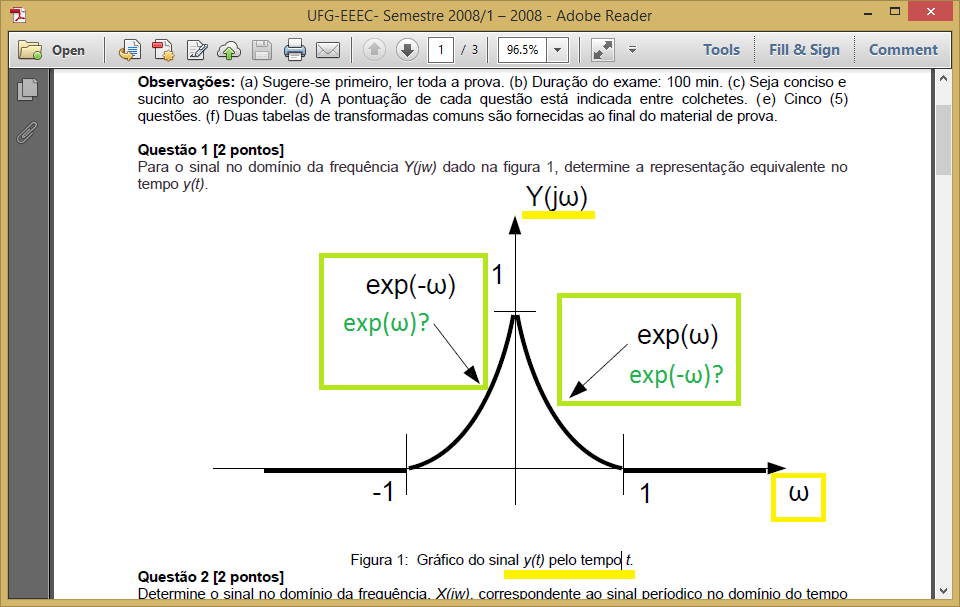Click the page number field
The image size is (960, 607).
pyautogui.click(x=440, y=50)
